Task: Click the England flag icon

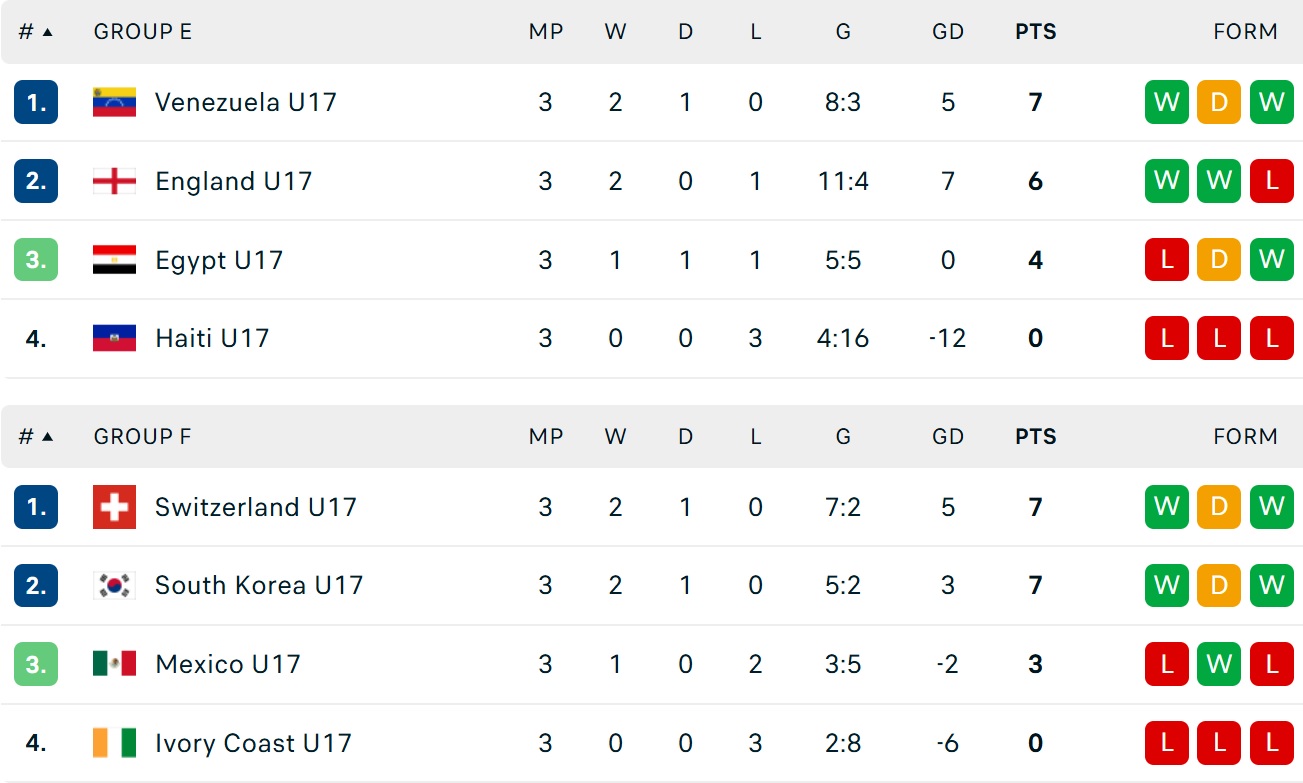Action: click(114, 181)
